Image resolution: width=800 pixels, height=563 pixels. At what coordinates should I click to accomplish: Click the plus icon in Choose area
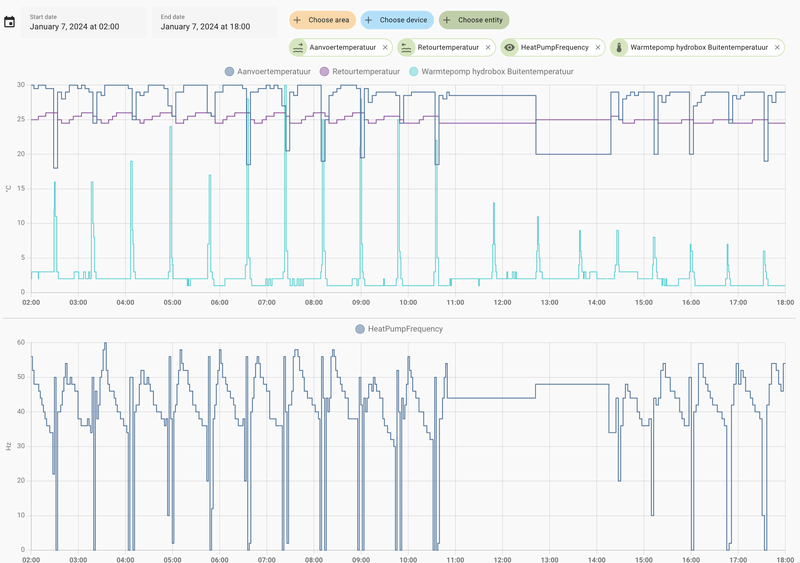(x=297, y=20)
